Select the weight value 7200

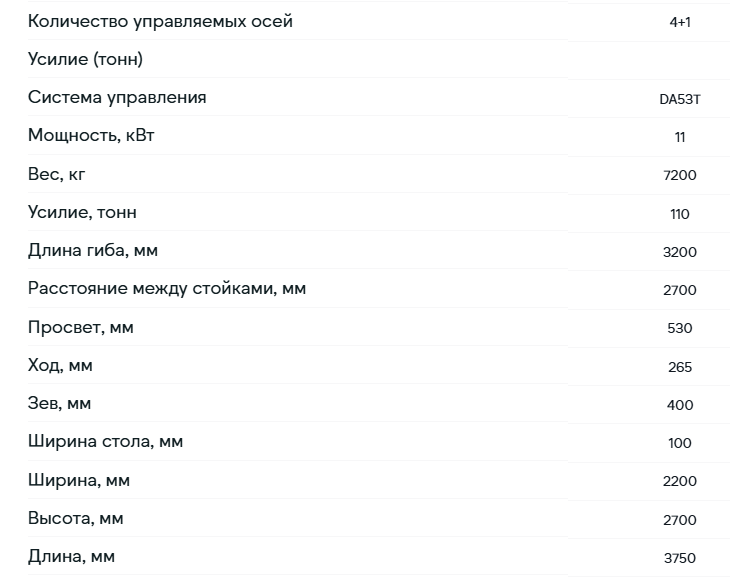[680, 175]
